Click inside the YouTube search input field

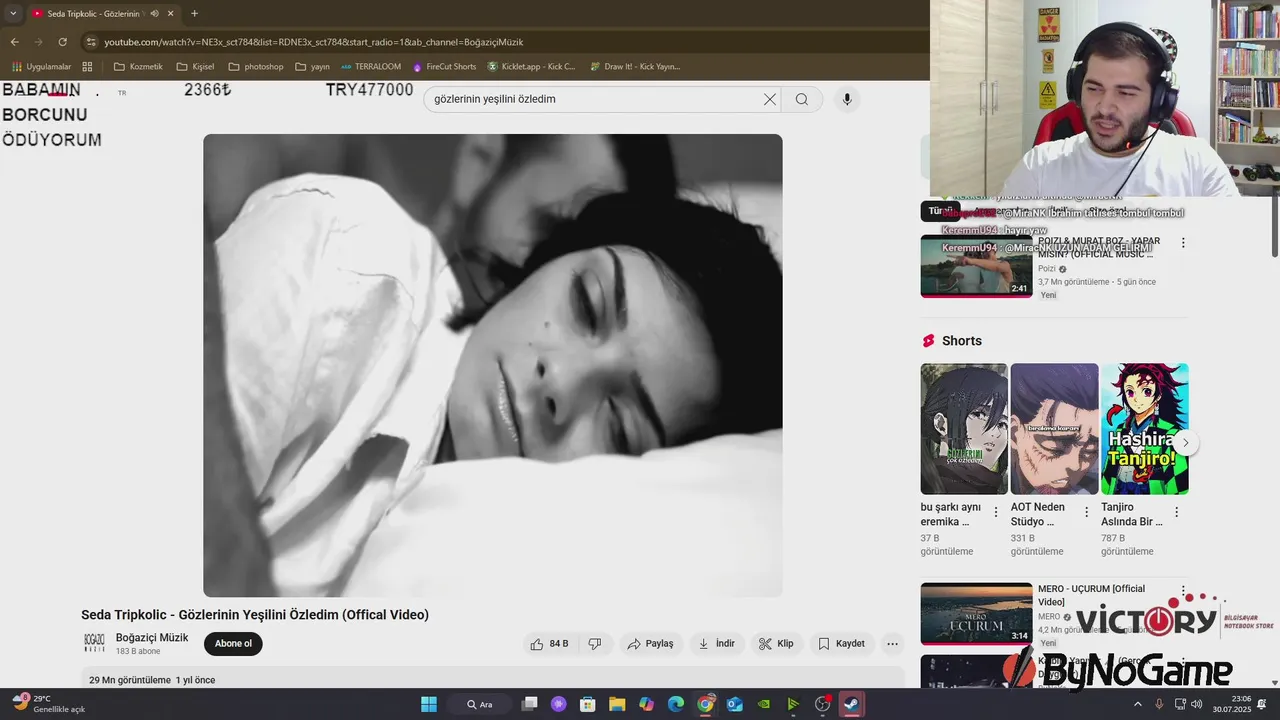coord(596,99)
